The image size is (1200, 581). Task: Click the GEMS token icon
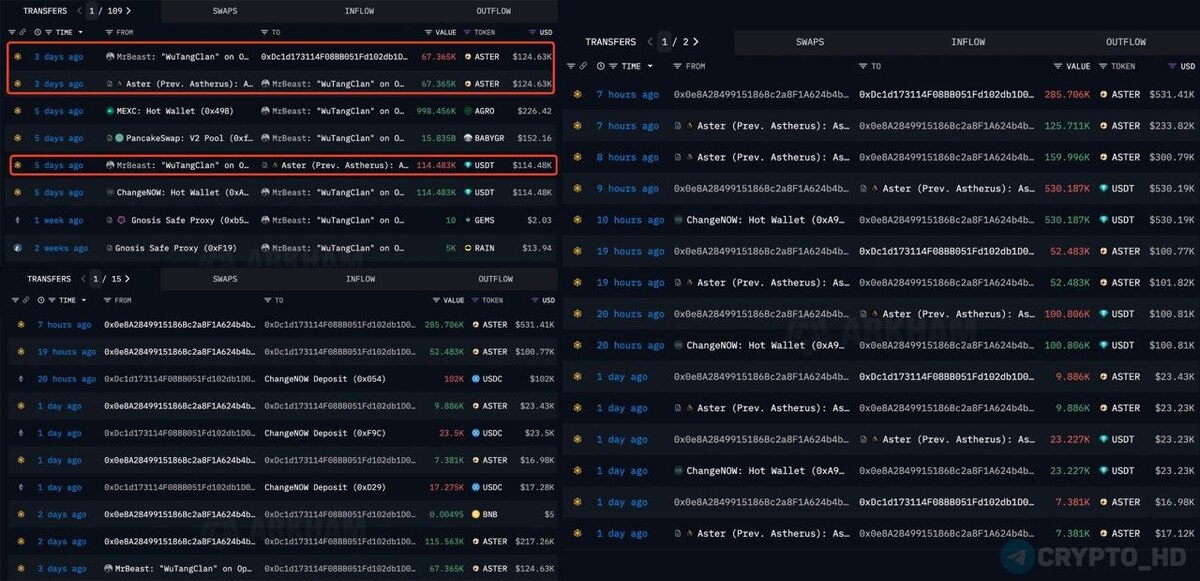click(467, 220)
